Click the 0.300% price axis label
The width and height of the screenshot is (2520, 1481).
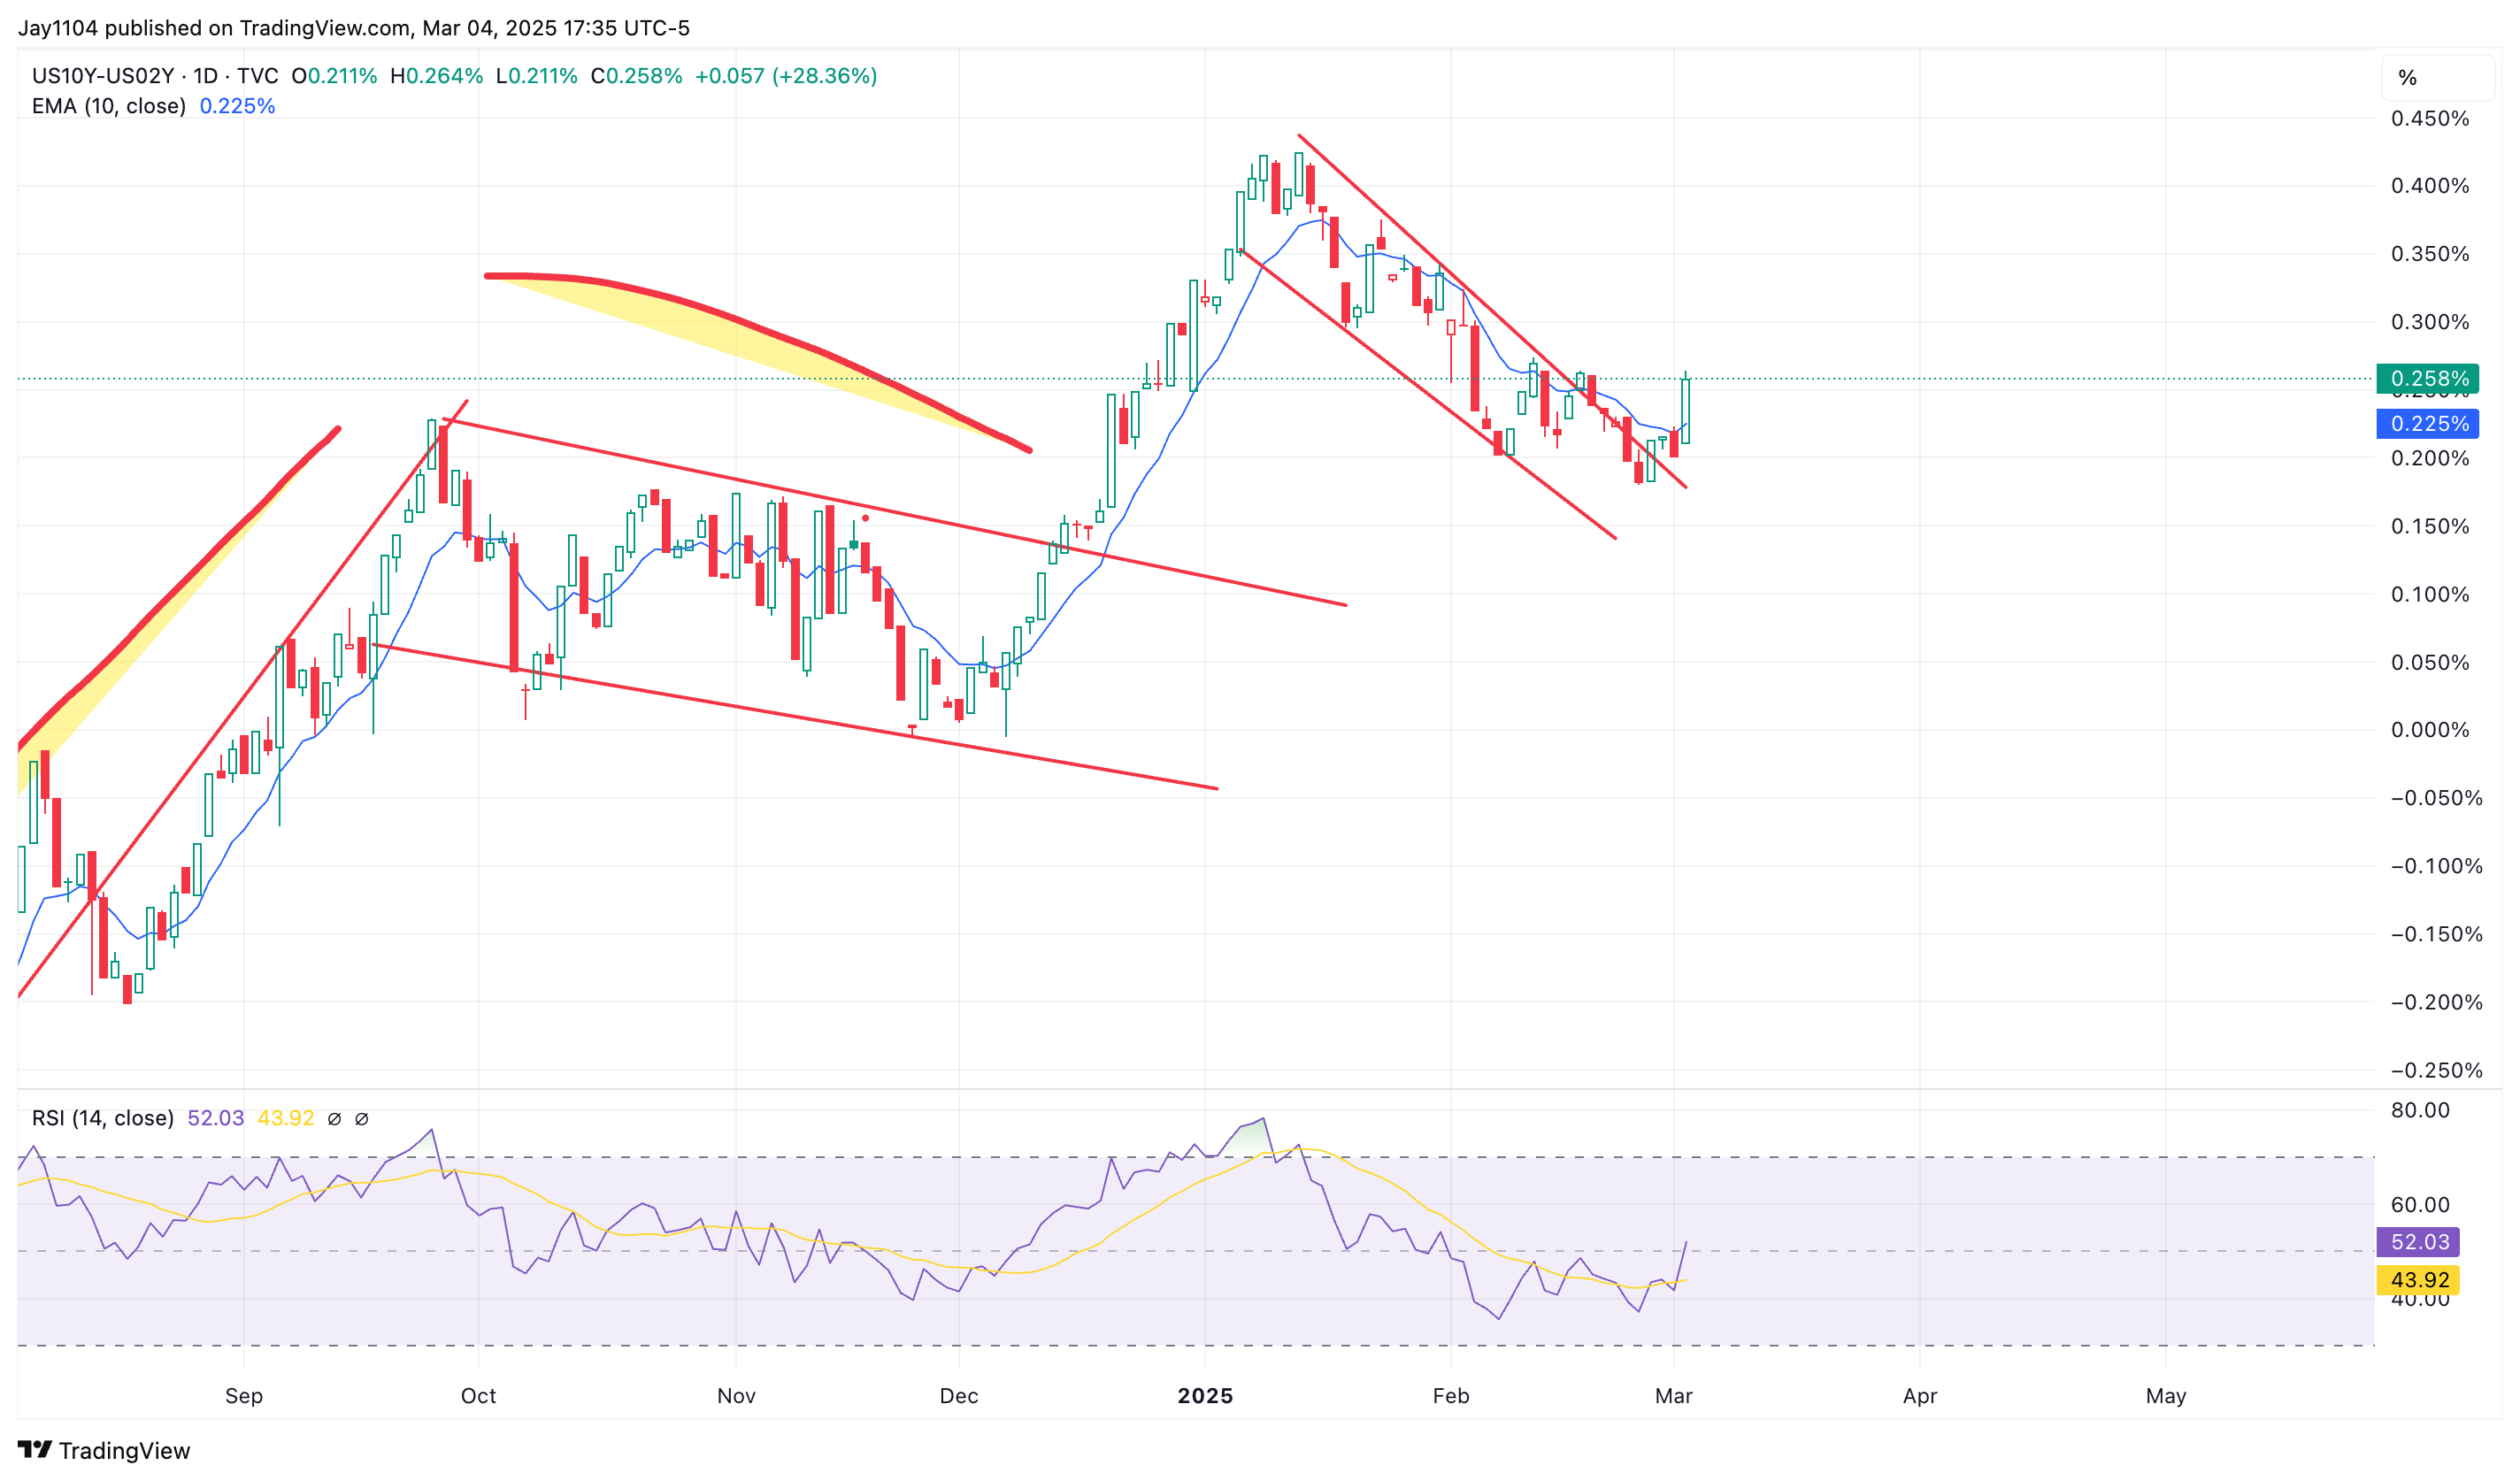click(x=2430, y=322)
